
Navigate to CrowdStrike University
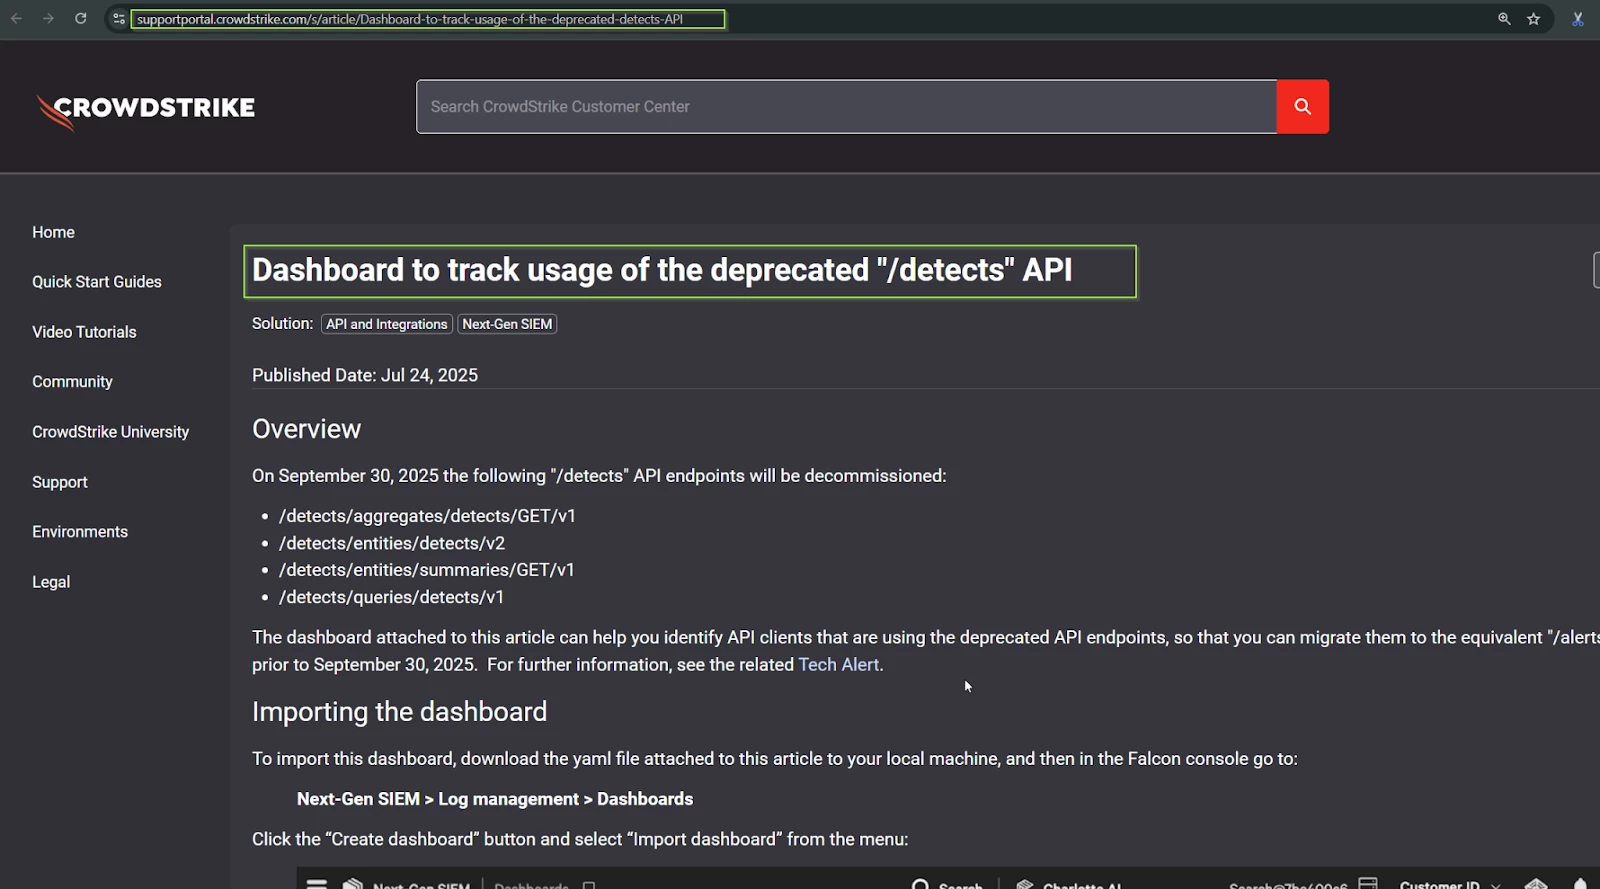click(110, 432)
